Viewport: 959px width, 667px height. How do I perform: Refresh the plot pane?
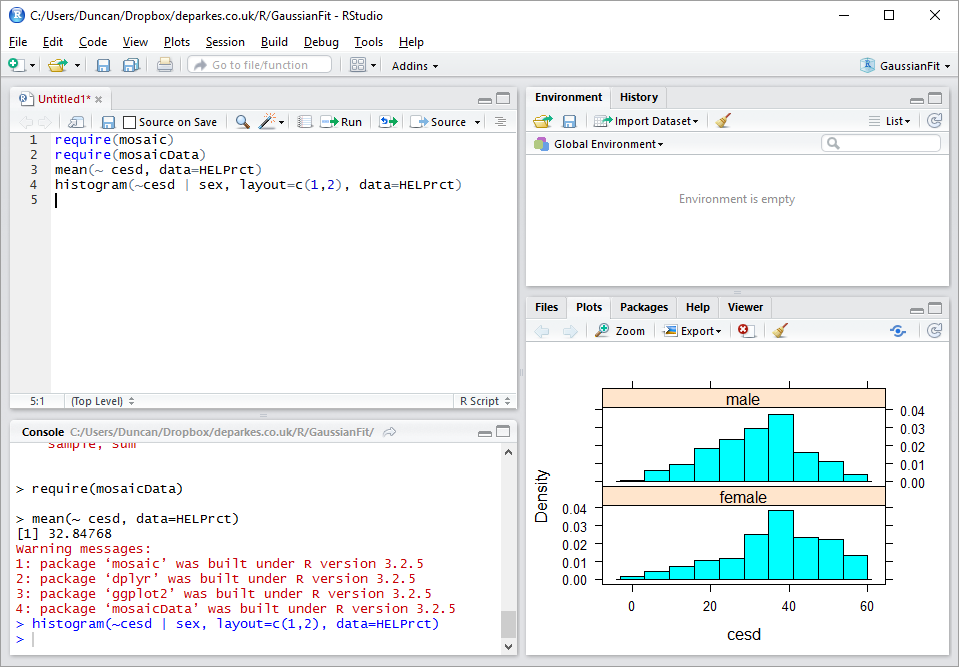click(x=932, y=330)
